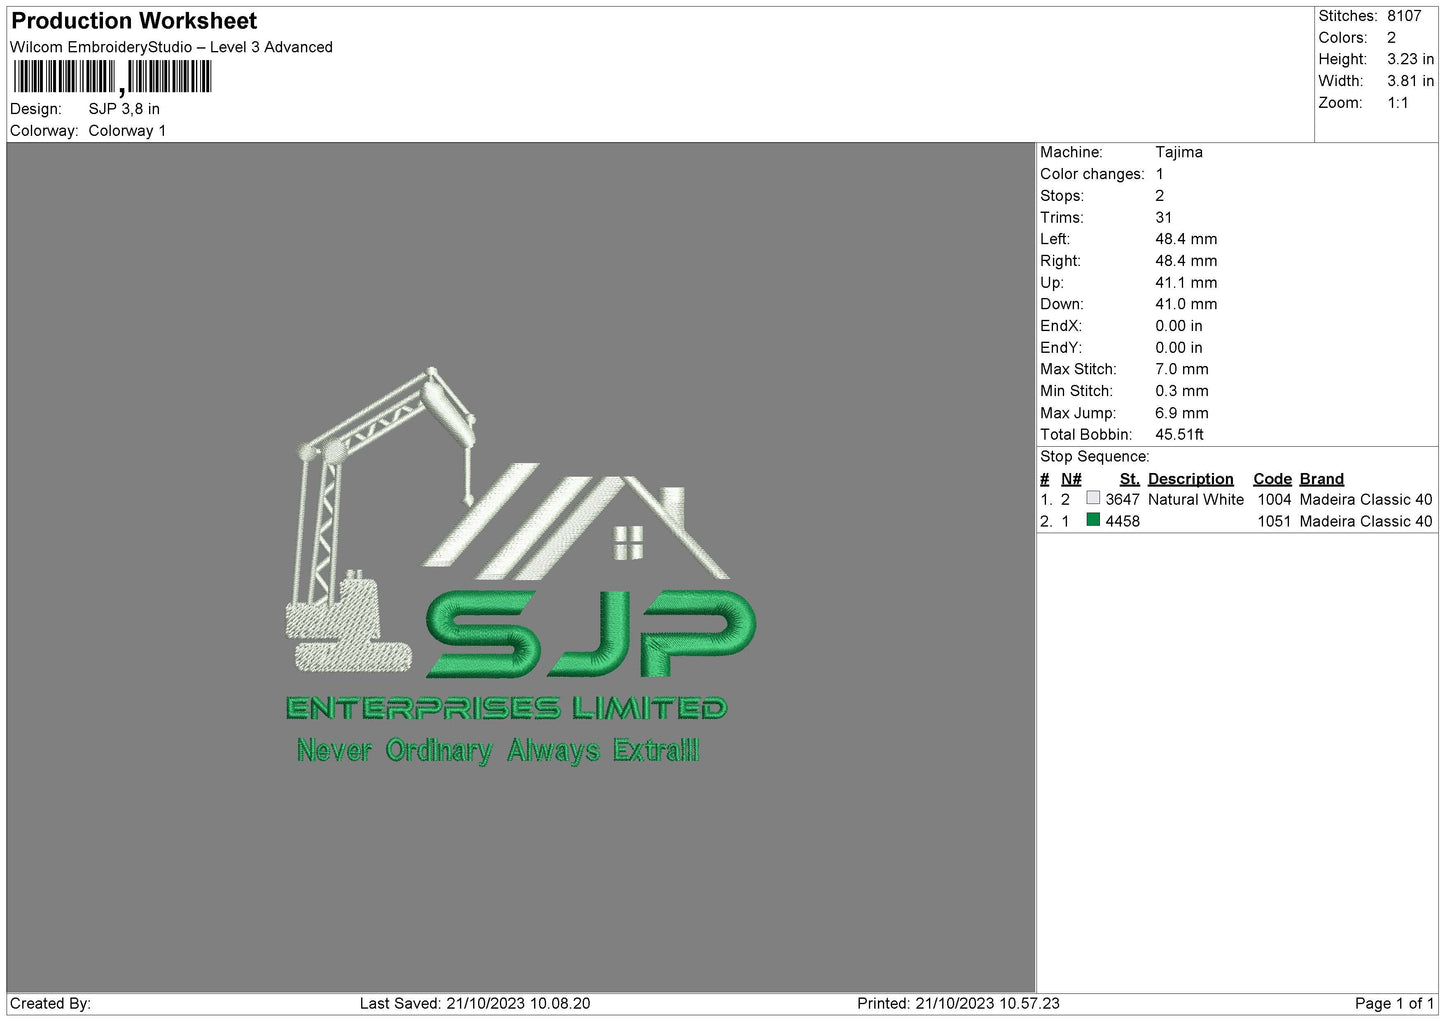This screenshot has height=1021, width=1445.
Task: Click 'Madeira Classic 40' in the 1004 row
Action: tap(1366, 499)
